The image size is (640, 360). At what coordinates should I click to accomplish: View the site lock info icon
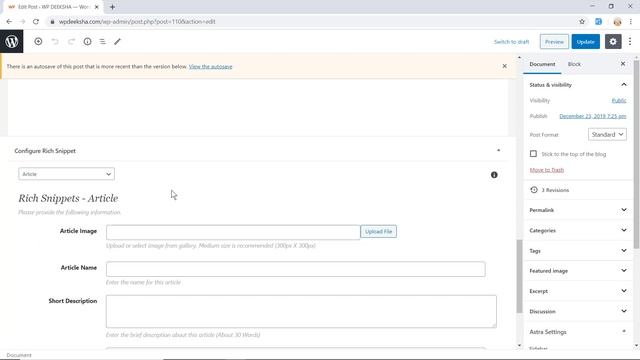(x=52, y=22)
